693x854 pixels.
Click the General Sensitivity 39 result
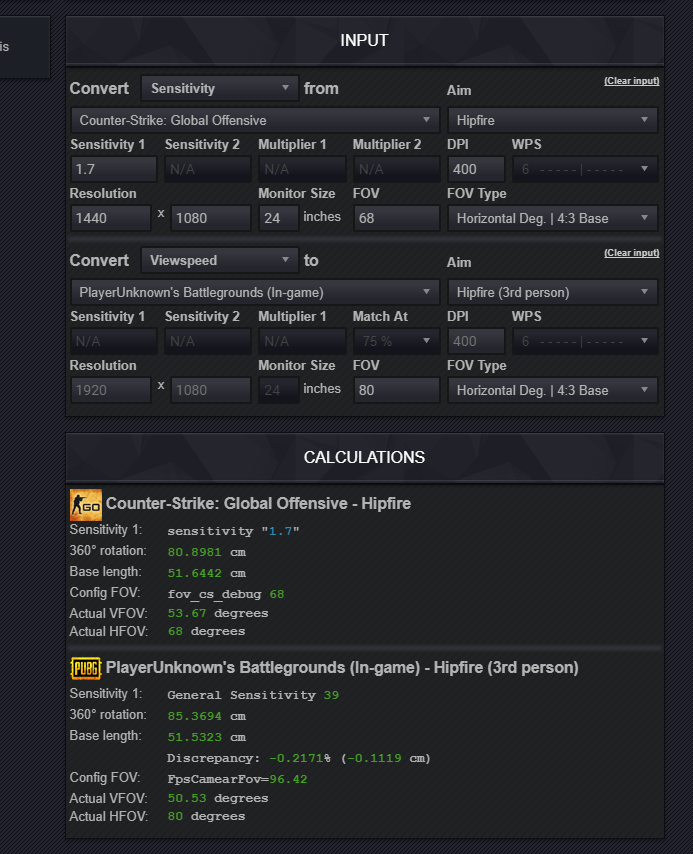click(x=253, y=696)
